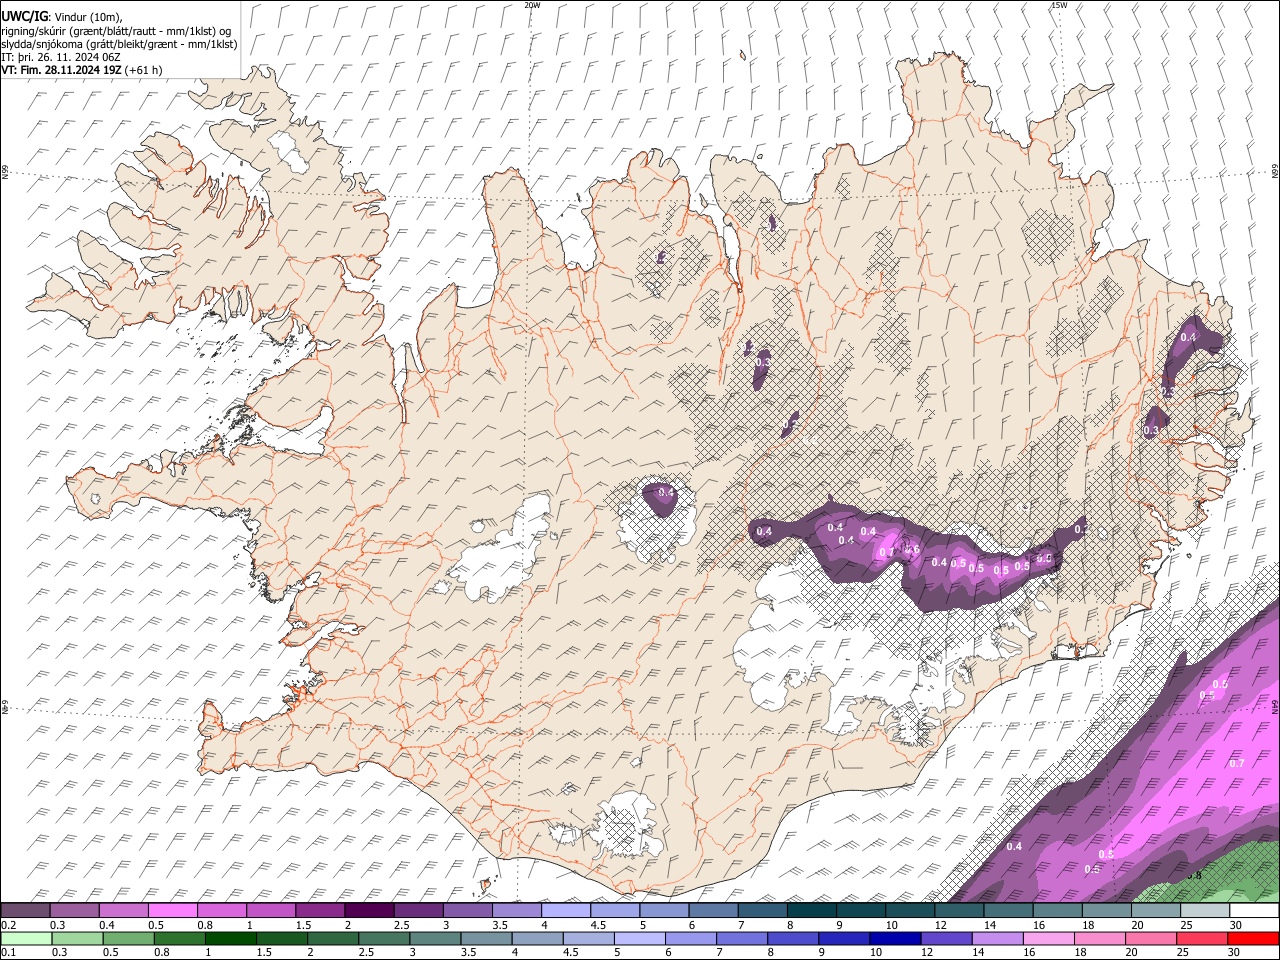Screen dimensions: 1280x960
Task: Click the 'IT: þri. 26. 11. 2024 06Z' line
Action: coord(61,57)
